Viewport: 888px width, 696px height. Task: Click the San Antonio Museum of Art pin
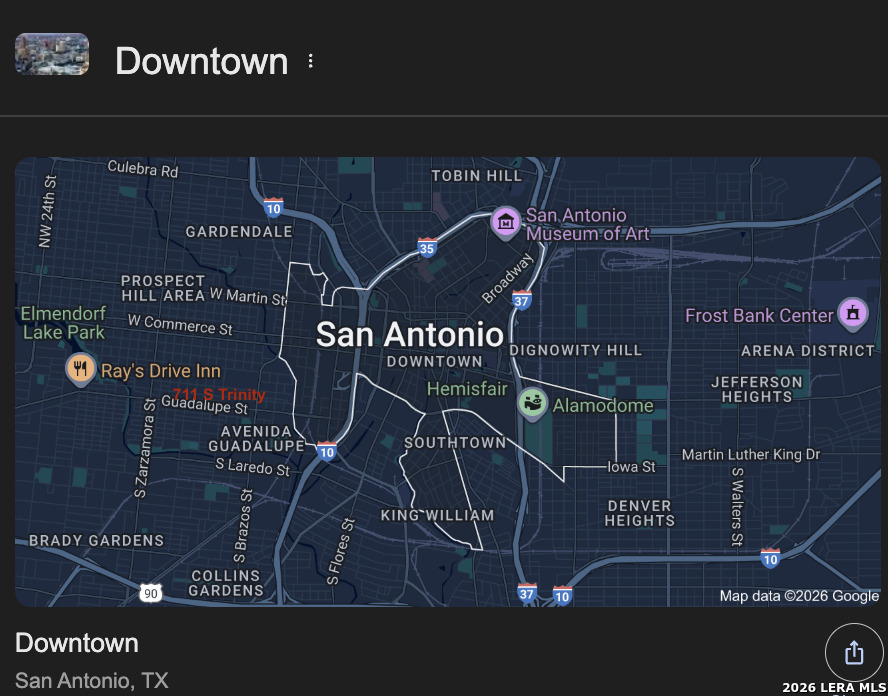coord(506,222)
